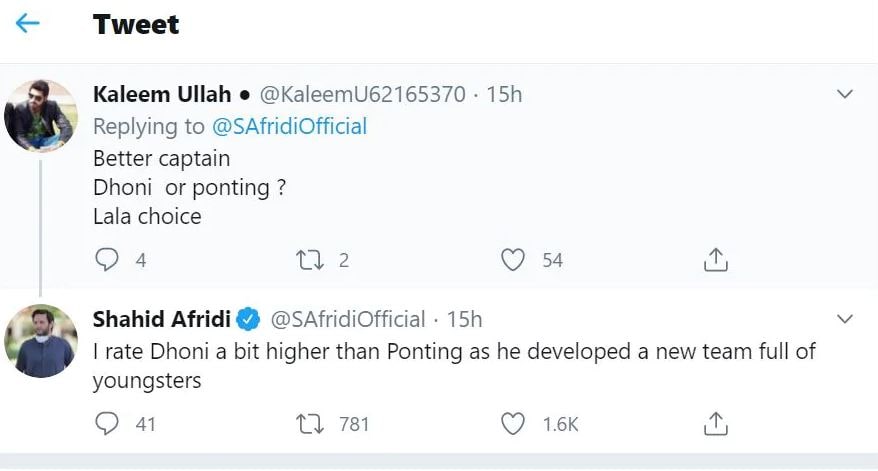Reply to Kaleem Ullah's tweet
Screen dimensions: 878x471
(107, 260)
